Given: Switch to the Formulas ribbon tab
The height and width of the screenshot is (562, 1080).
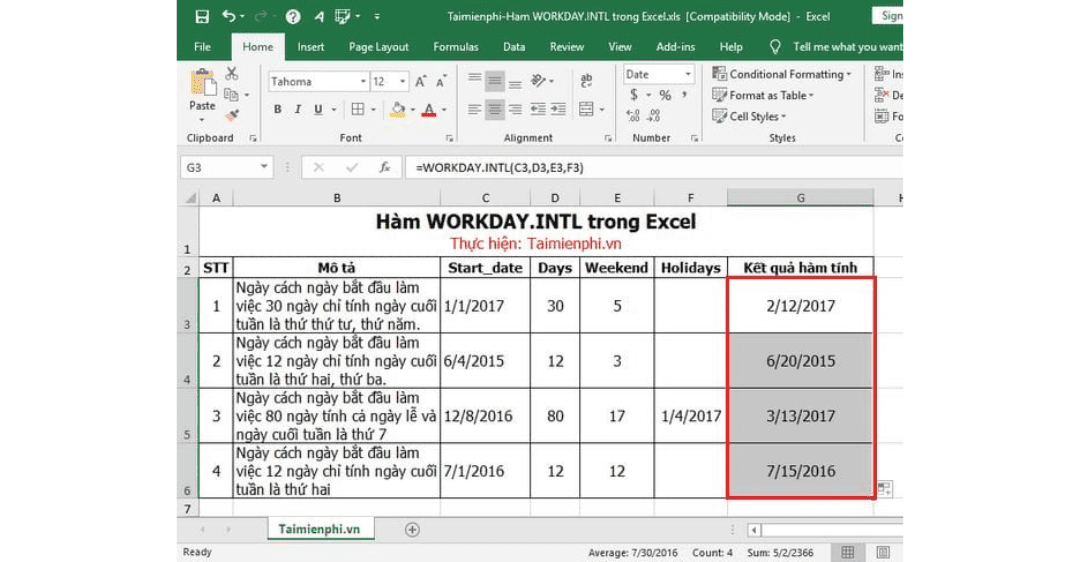Looking at the screenshot, I should tap(455, 47).
